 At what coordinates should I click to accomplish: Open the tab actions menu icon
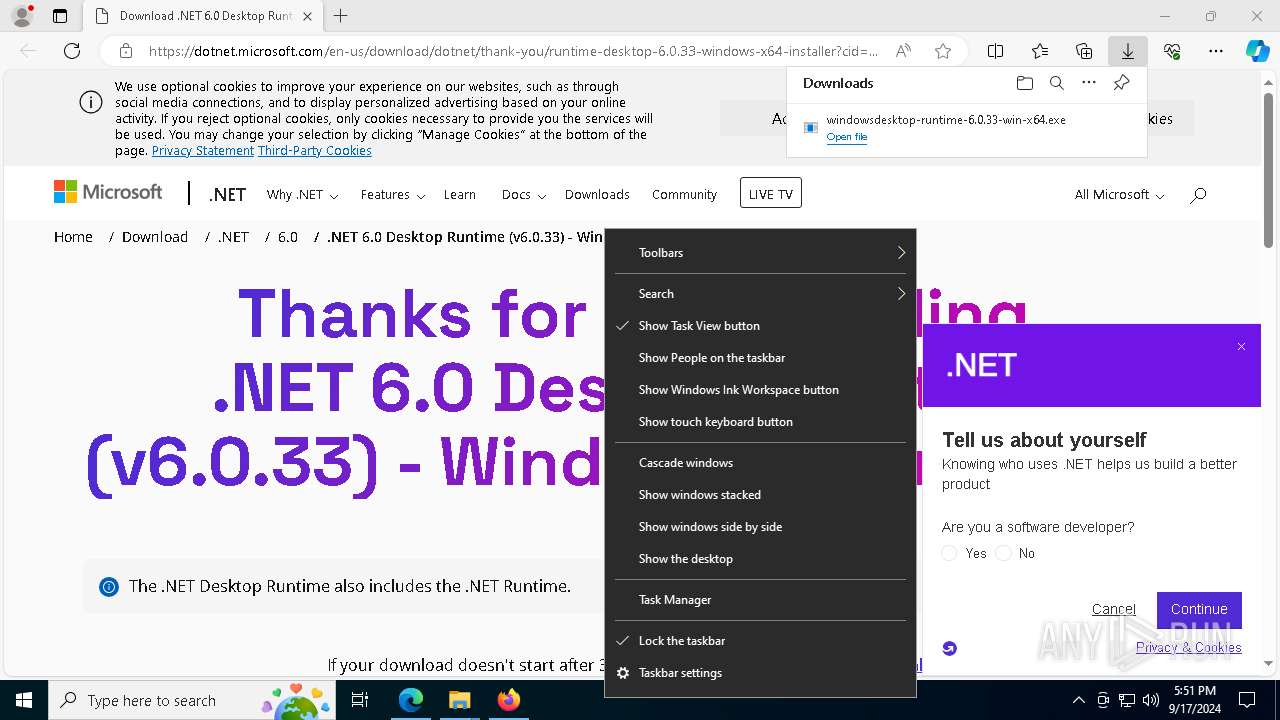[x=60, y=16]
